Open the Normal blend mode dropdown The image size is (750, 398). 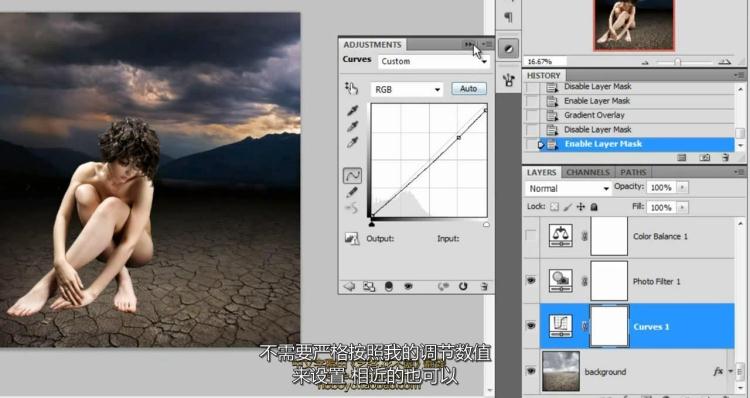[568, 188]
